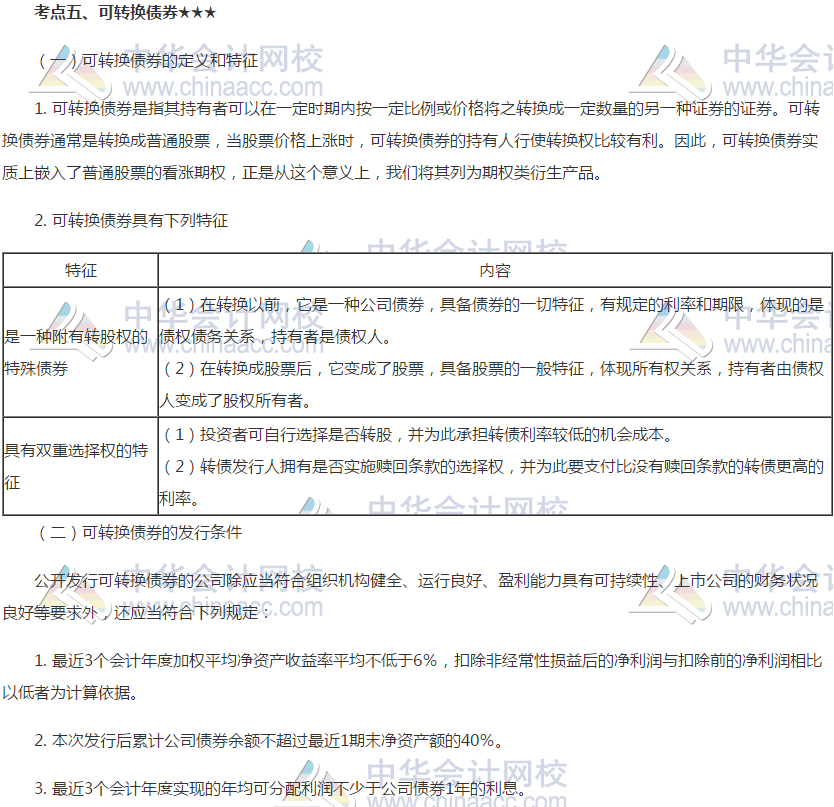Click the line （1）在转换以前
Image resolution: width=834 pixels, height=807 pixels.
click(490, 304)
